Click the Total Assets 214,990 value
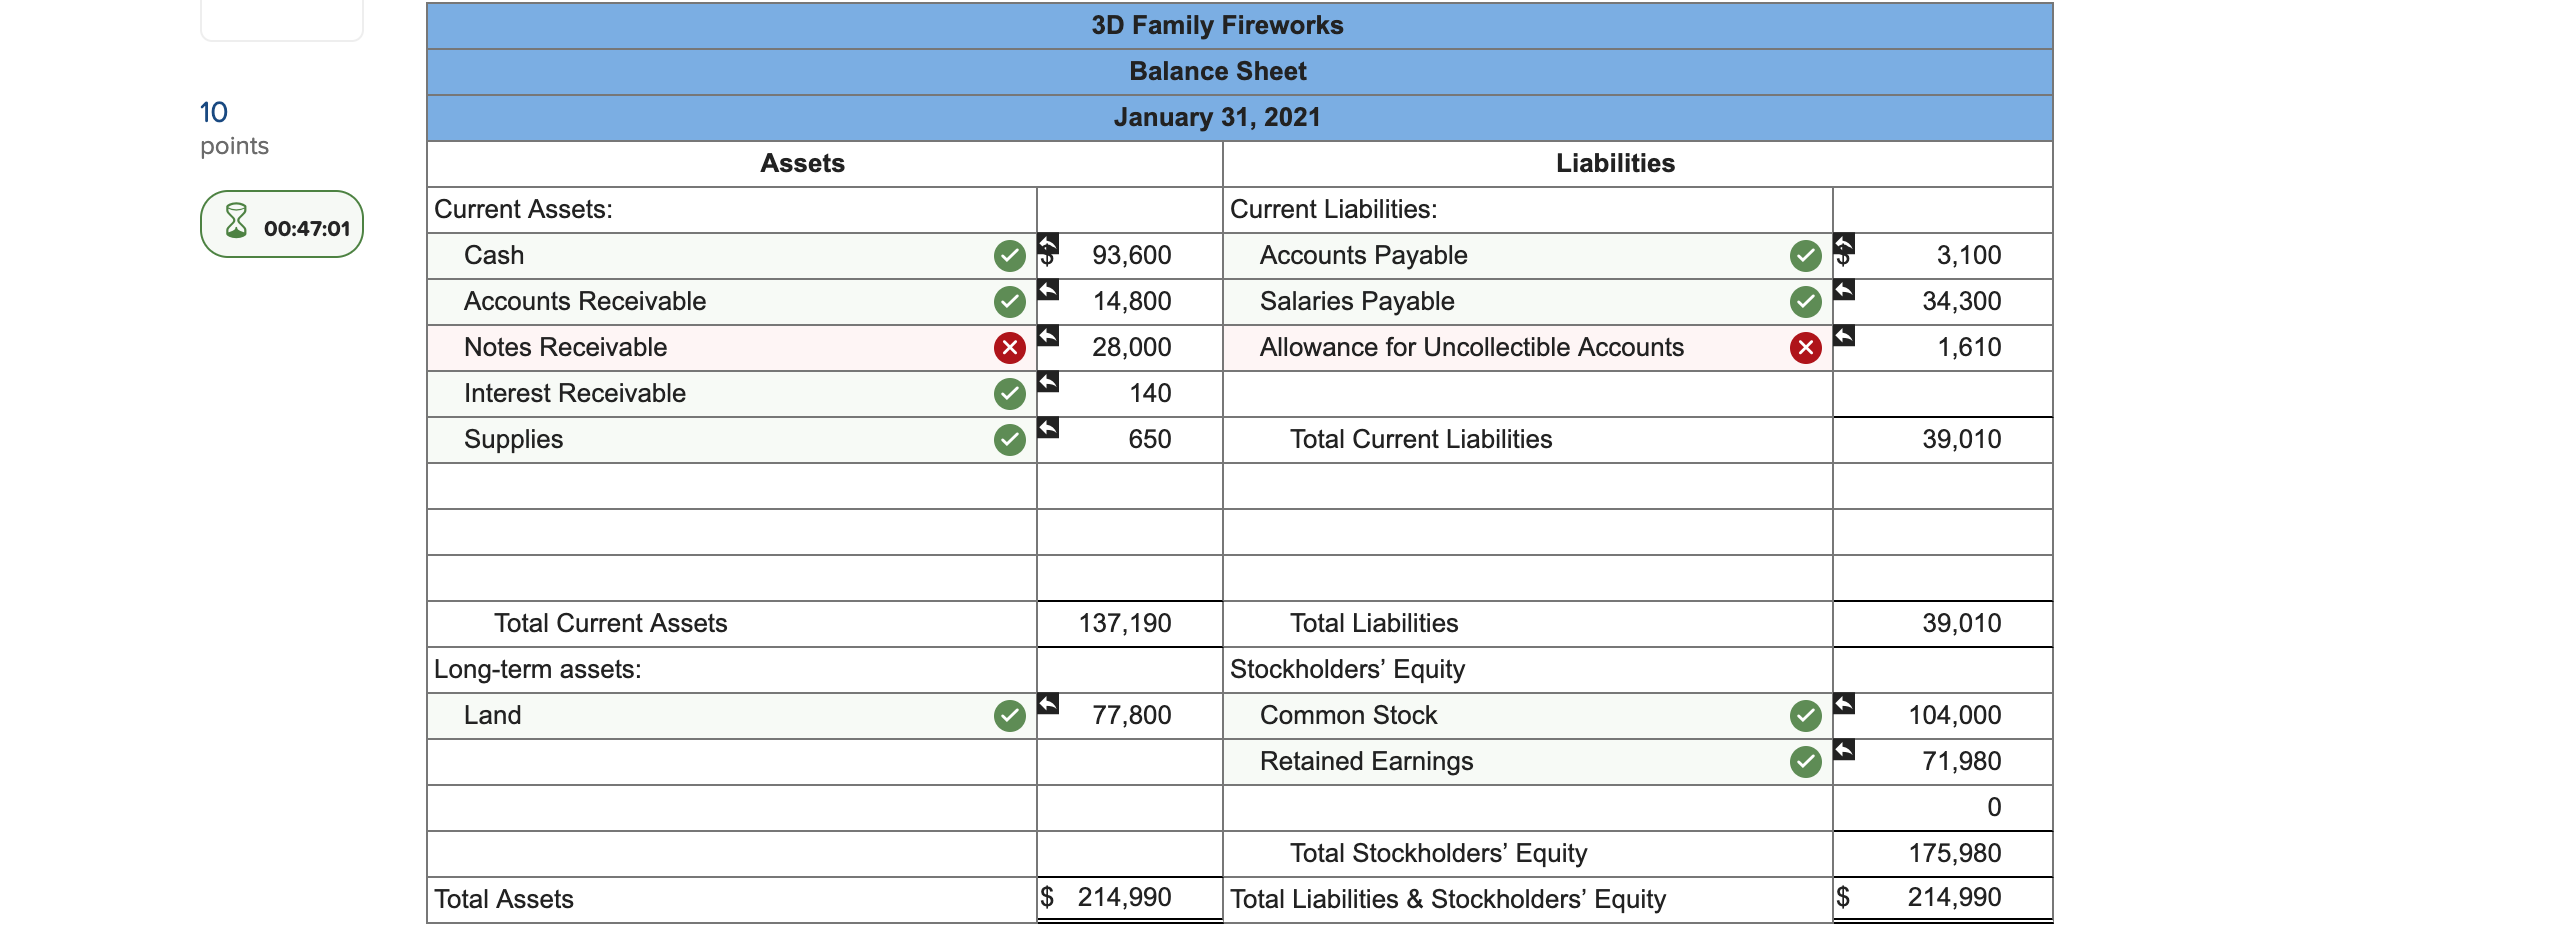This screenshot has height=938, width=2560. 1125,898
